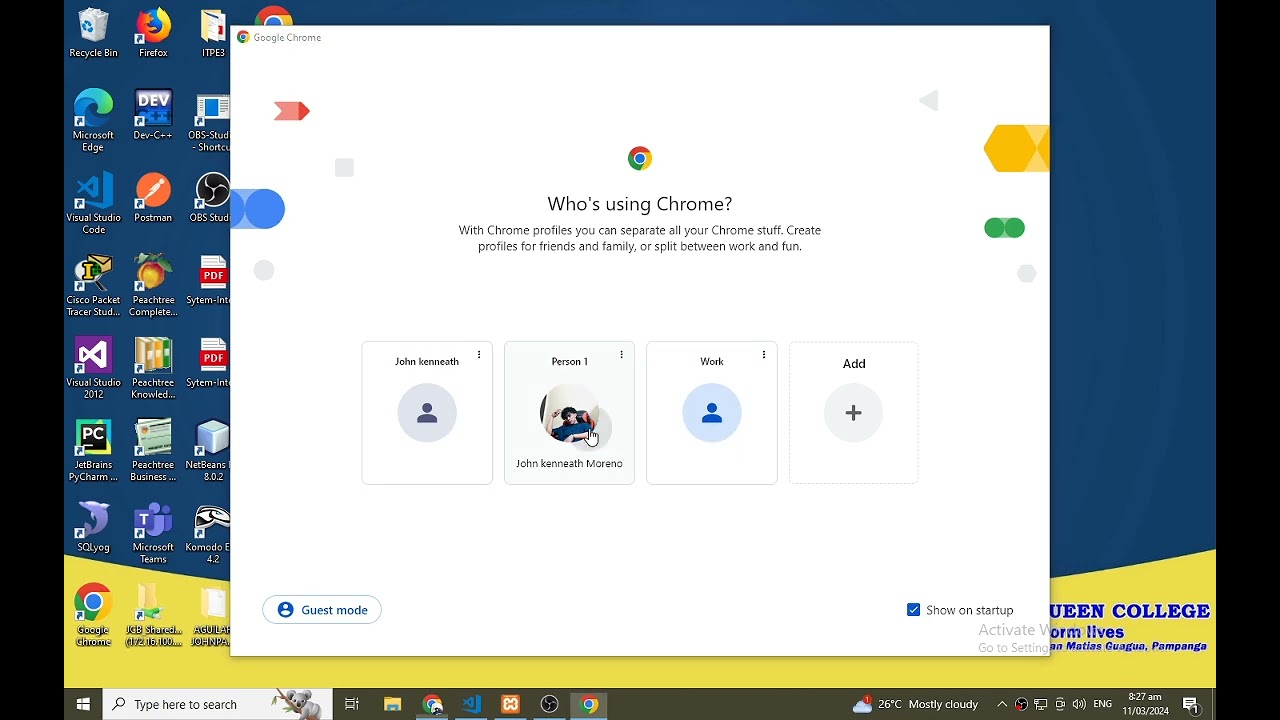Screen dimensions: 1280x720
Task: Open the network icon in system tray
Action: coord(1041,704)
